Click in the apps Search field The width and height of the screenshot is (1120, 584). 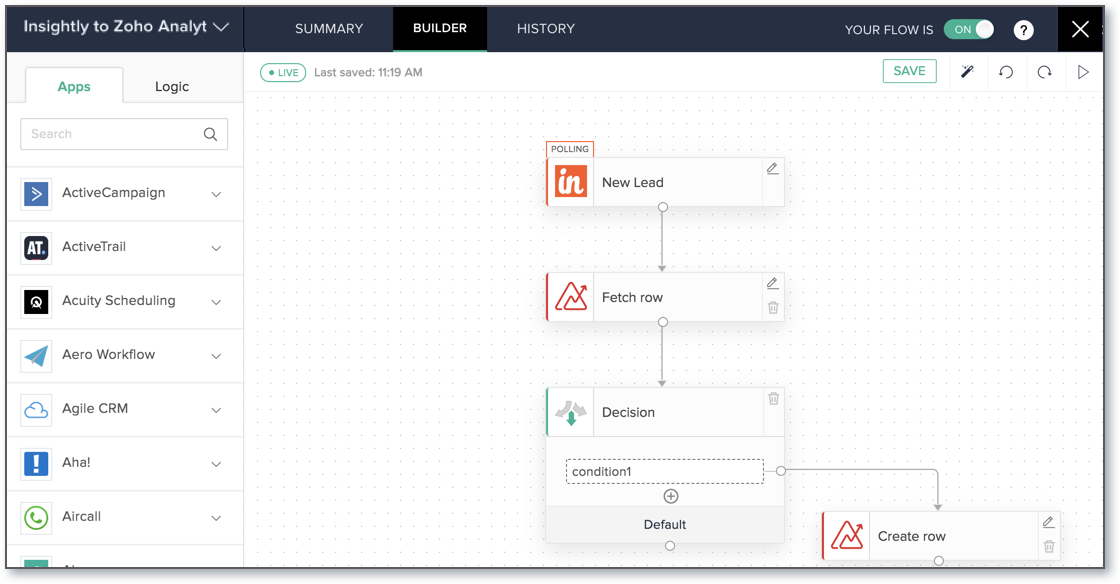point(124,134)
